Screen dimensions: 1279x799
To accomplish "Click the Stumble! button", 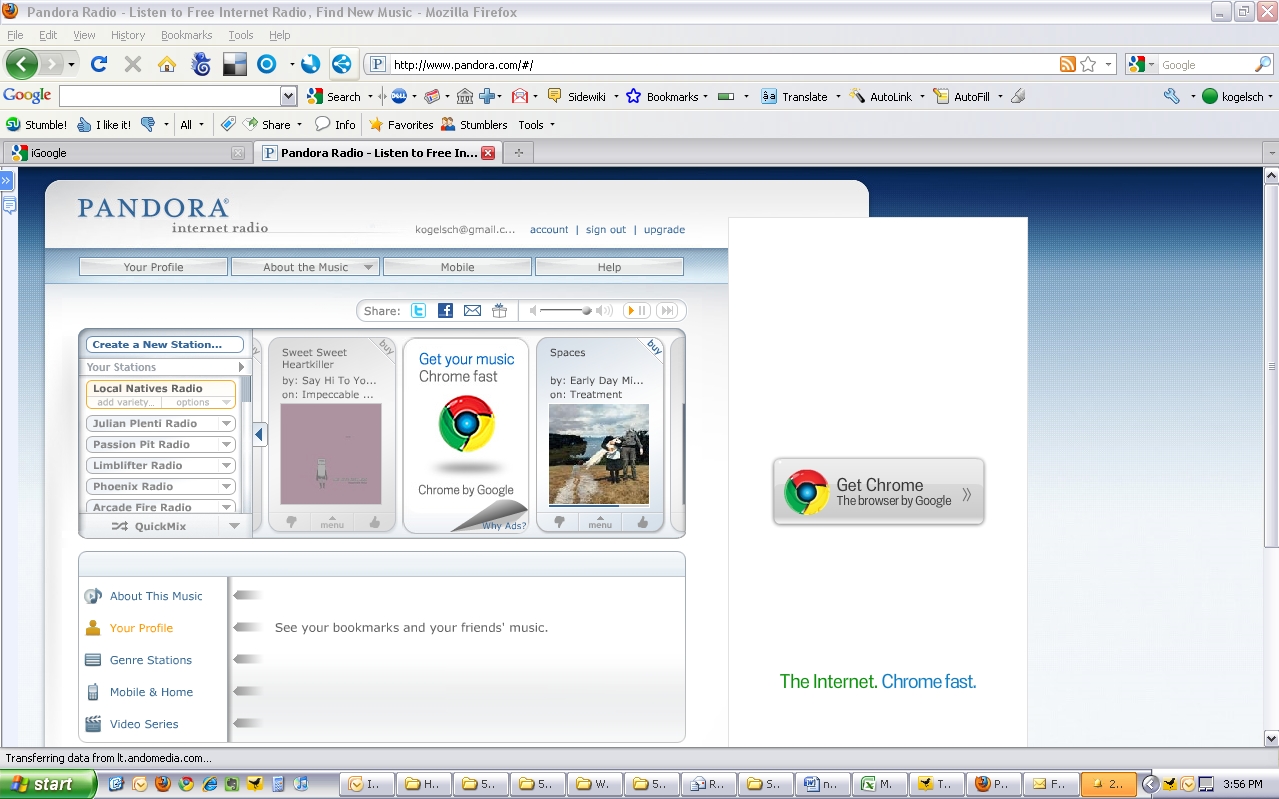I will pyautogui.click(x=37, y=125).
